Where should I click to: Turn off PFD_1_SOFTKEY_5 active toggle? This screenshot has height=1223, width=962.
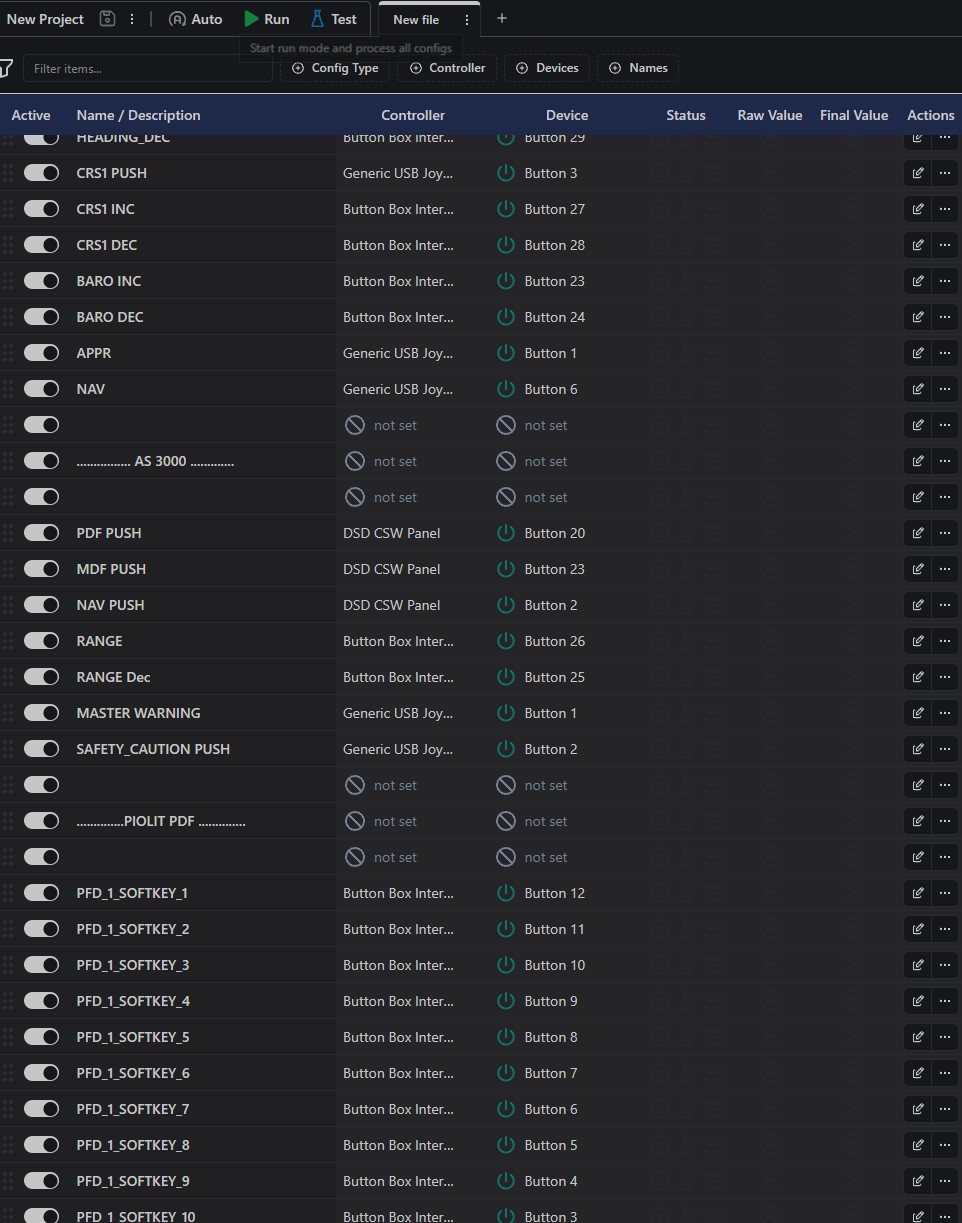[x=42, y=1037]
